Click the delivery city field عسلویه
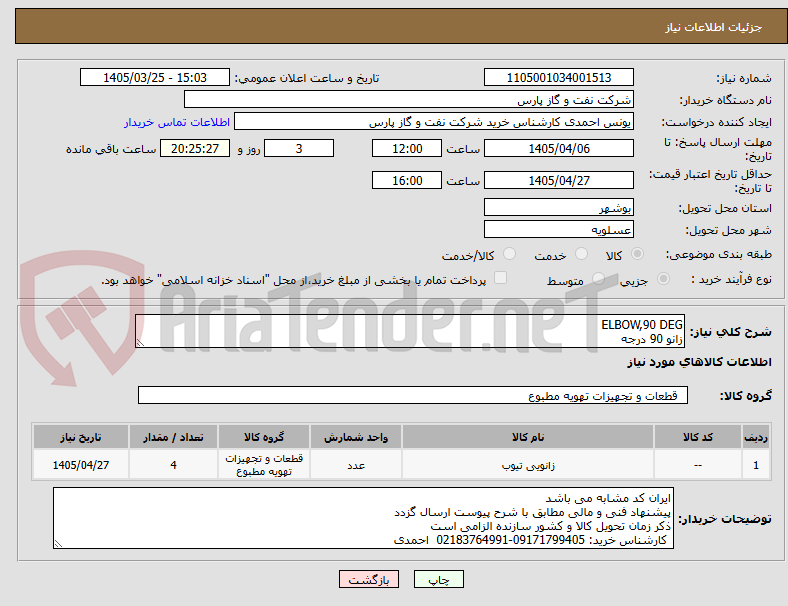This screenshot has width=788, height=606. [x=558, y=230]
